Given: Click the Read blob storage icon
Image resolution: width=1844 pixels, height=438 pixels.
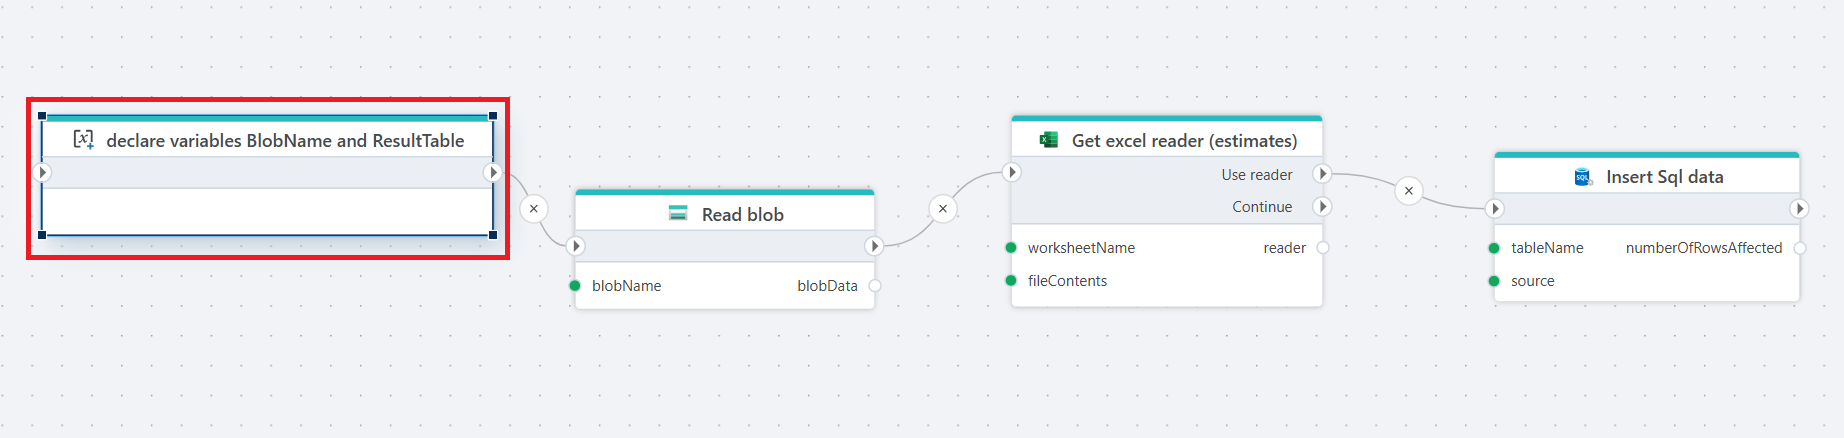Looking at the screenshot, I should pyautogui.click(x=678, y=213).
